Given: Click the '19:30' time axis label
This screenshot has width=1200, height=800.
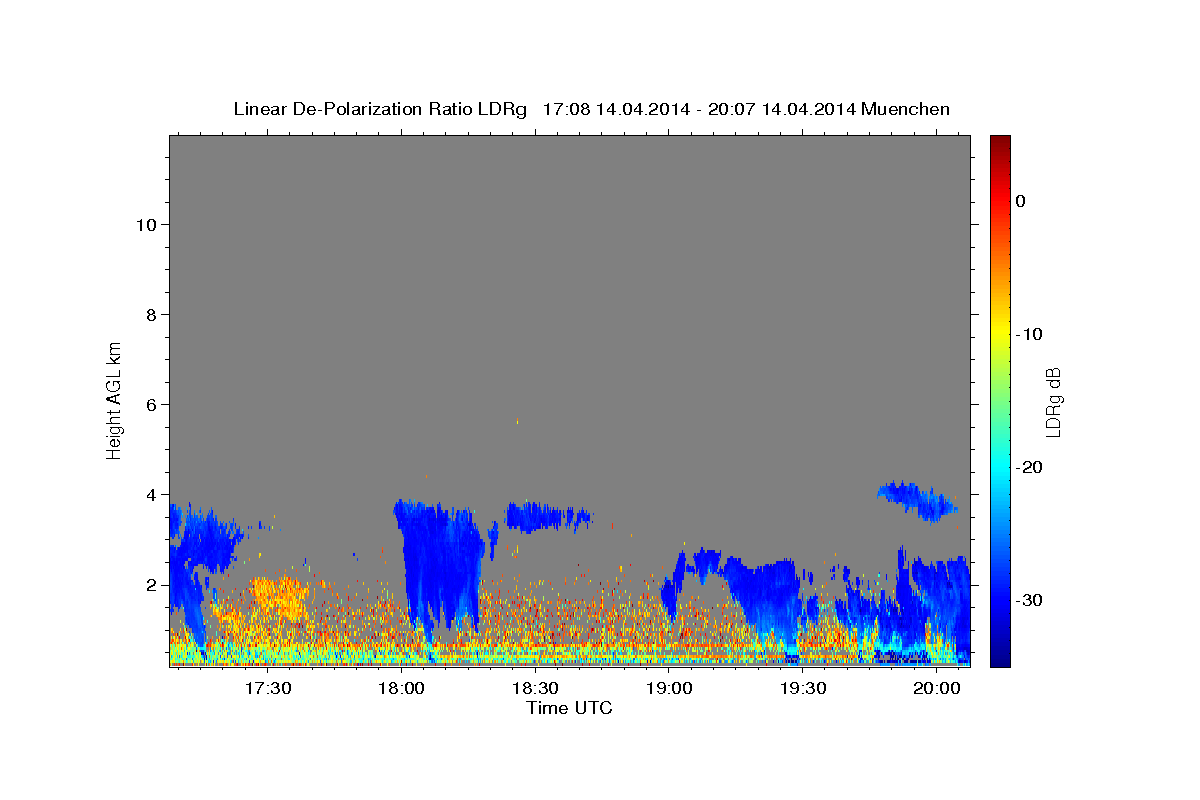Looking at the screenshot, I should pyautogui.click(x=803, y=689).
